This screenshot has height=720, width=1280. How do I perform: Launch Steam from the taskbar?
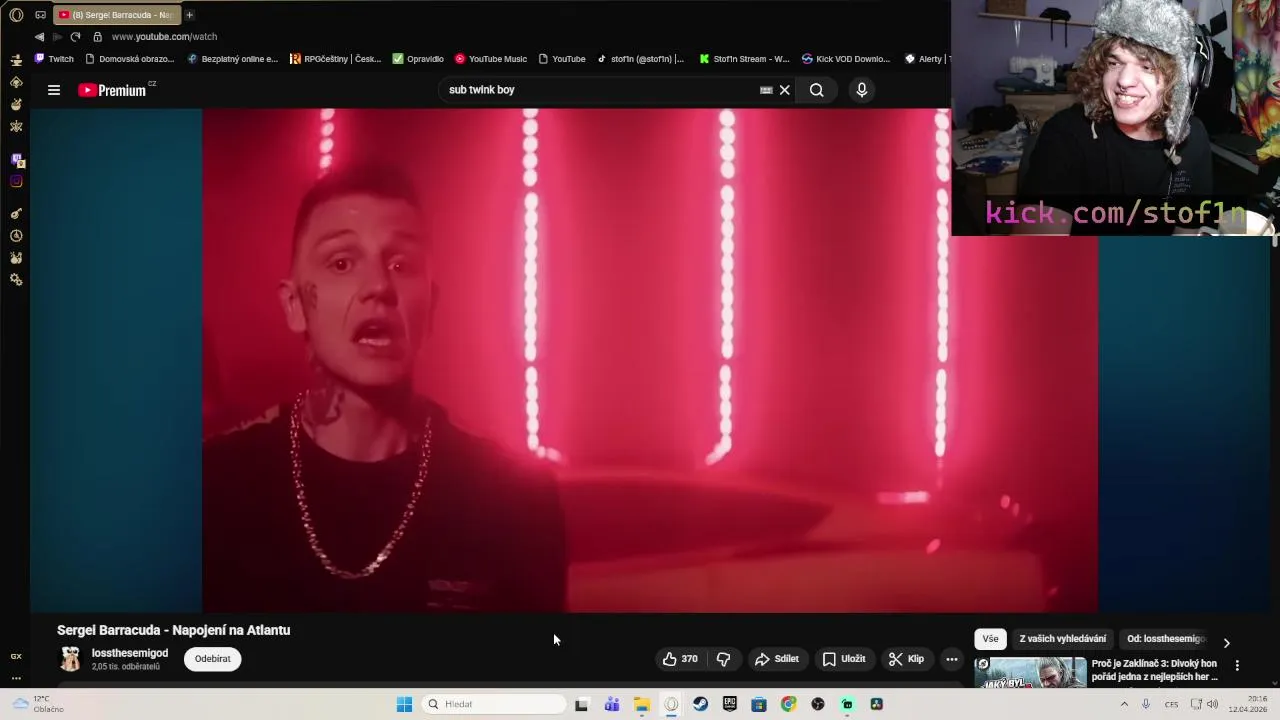tap(700, 704)
